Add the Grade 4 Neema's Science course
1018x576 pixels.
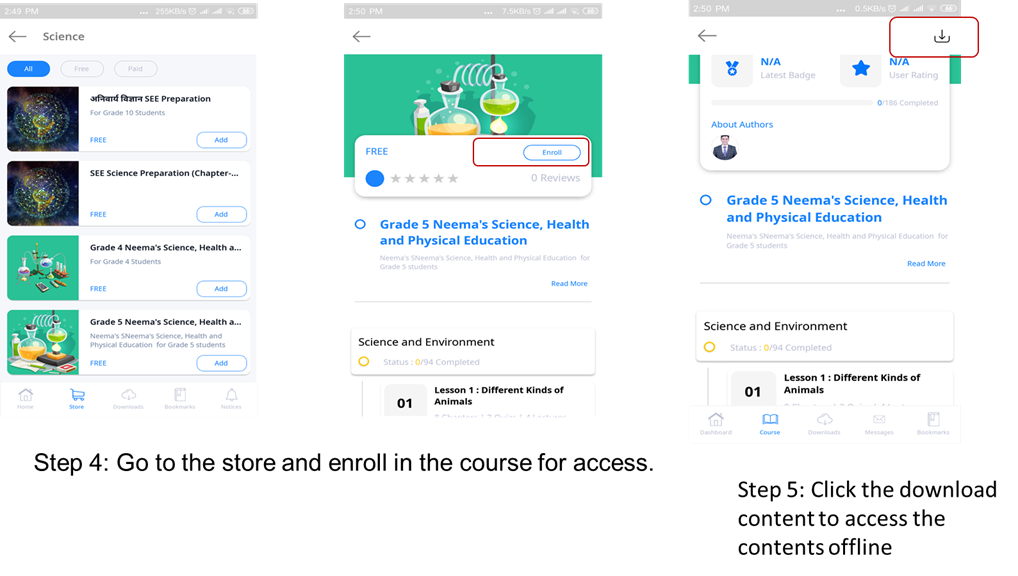click(x=221, y=288)
